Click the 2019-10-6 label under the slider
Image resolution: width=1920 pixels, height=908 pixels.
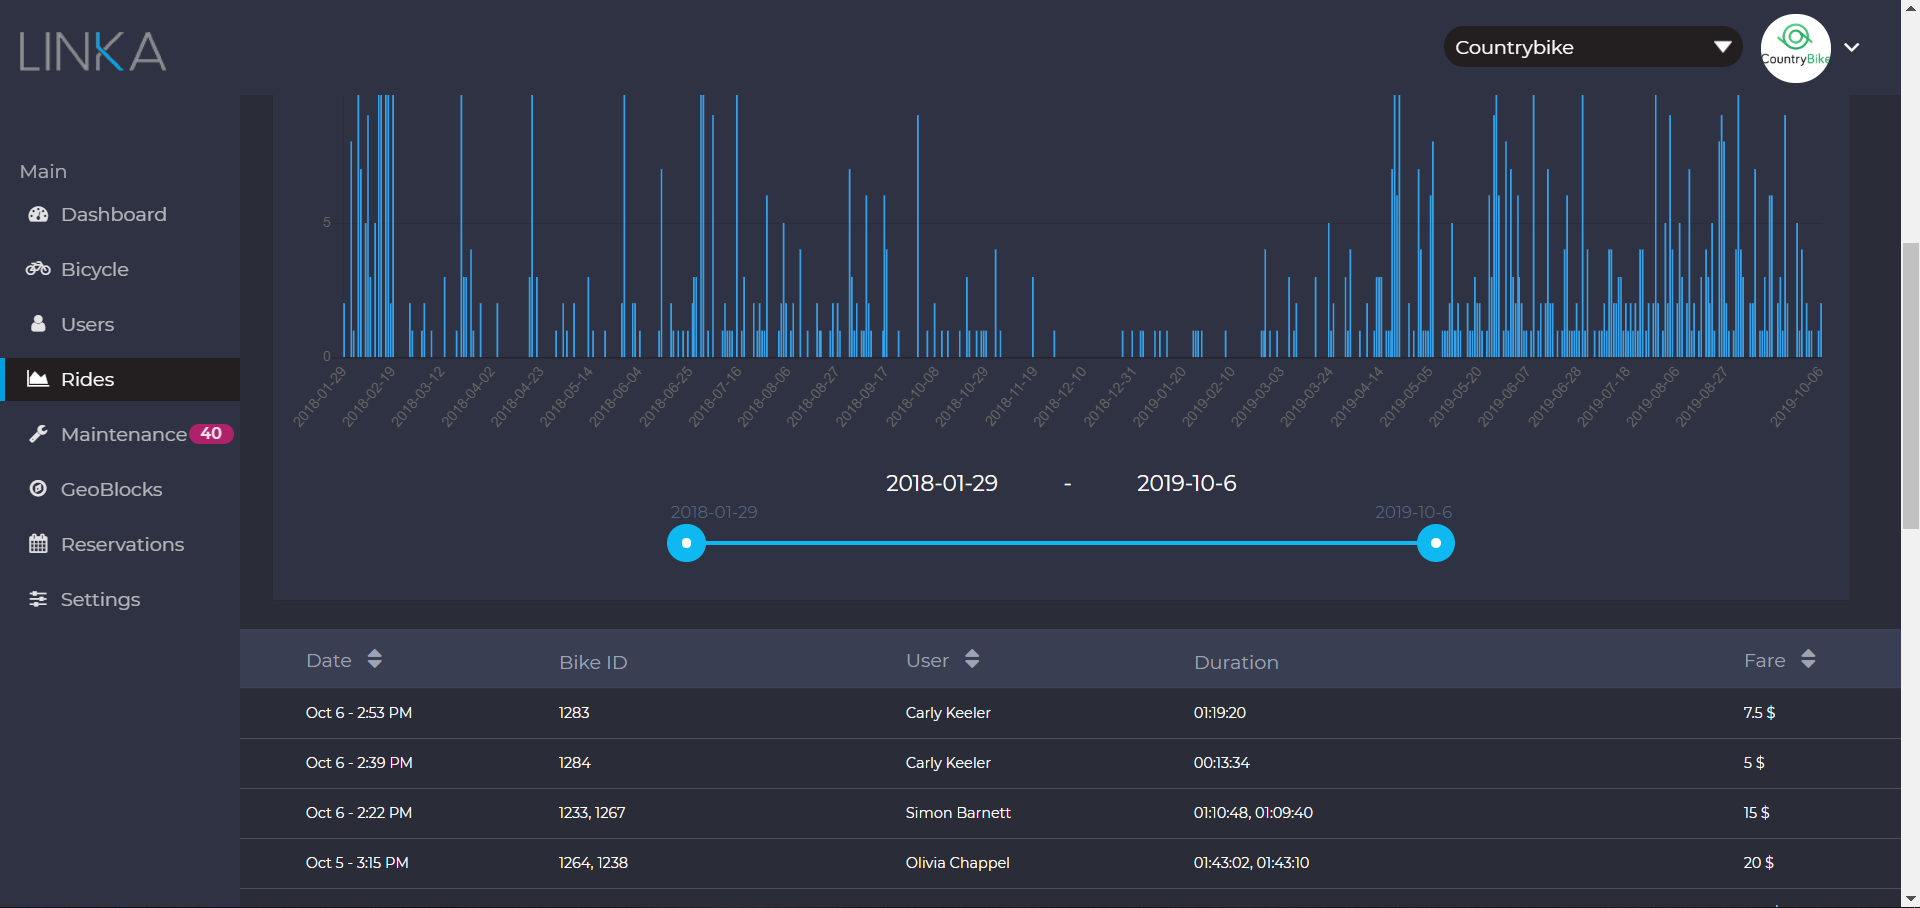click(1413, 512)
